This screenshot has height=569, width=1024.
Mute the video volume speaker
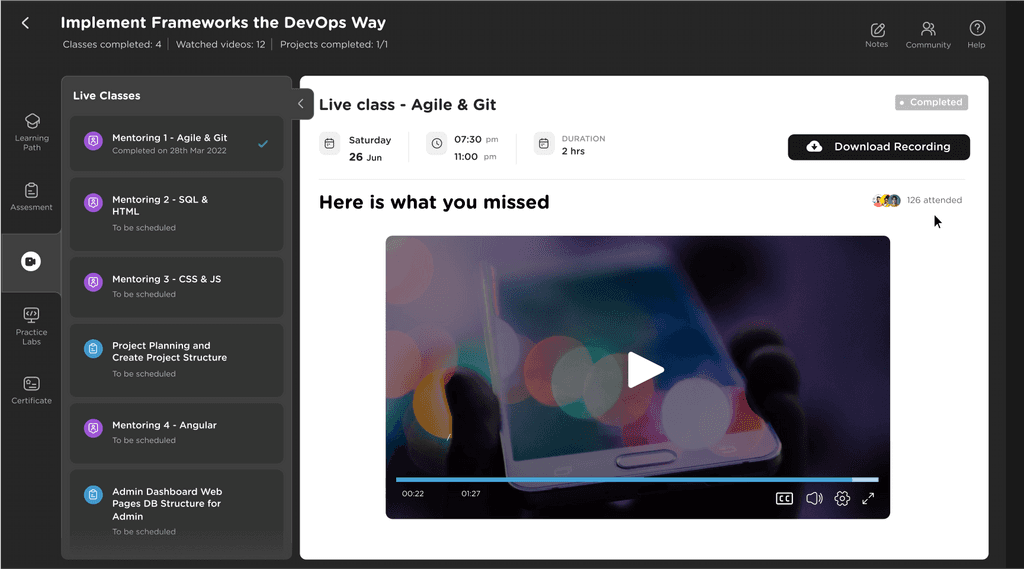pyautogui.click(x=814, y=498)
